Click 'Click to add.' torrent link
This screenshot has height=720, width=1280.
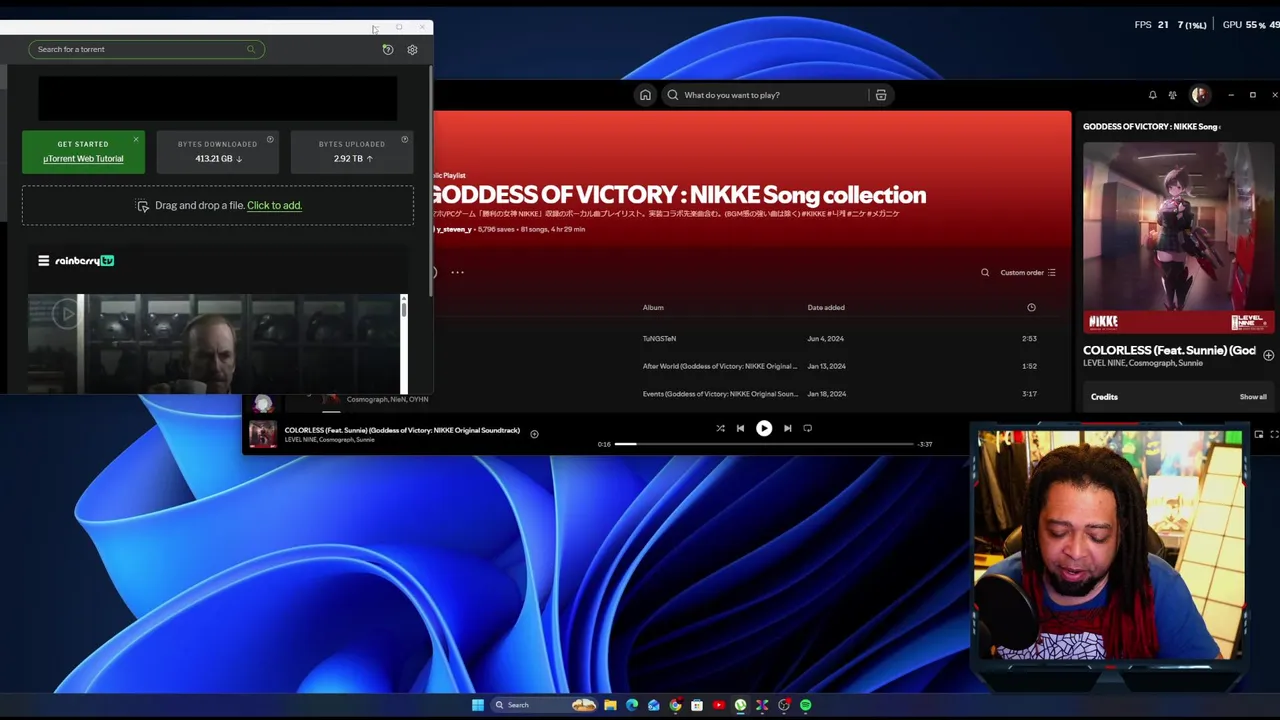click(x=274, y=205)
